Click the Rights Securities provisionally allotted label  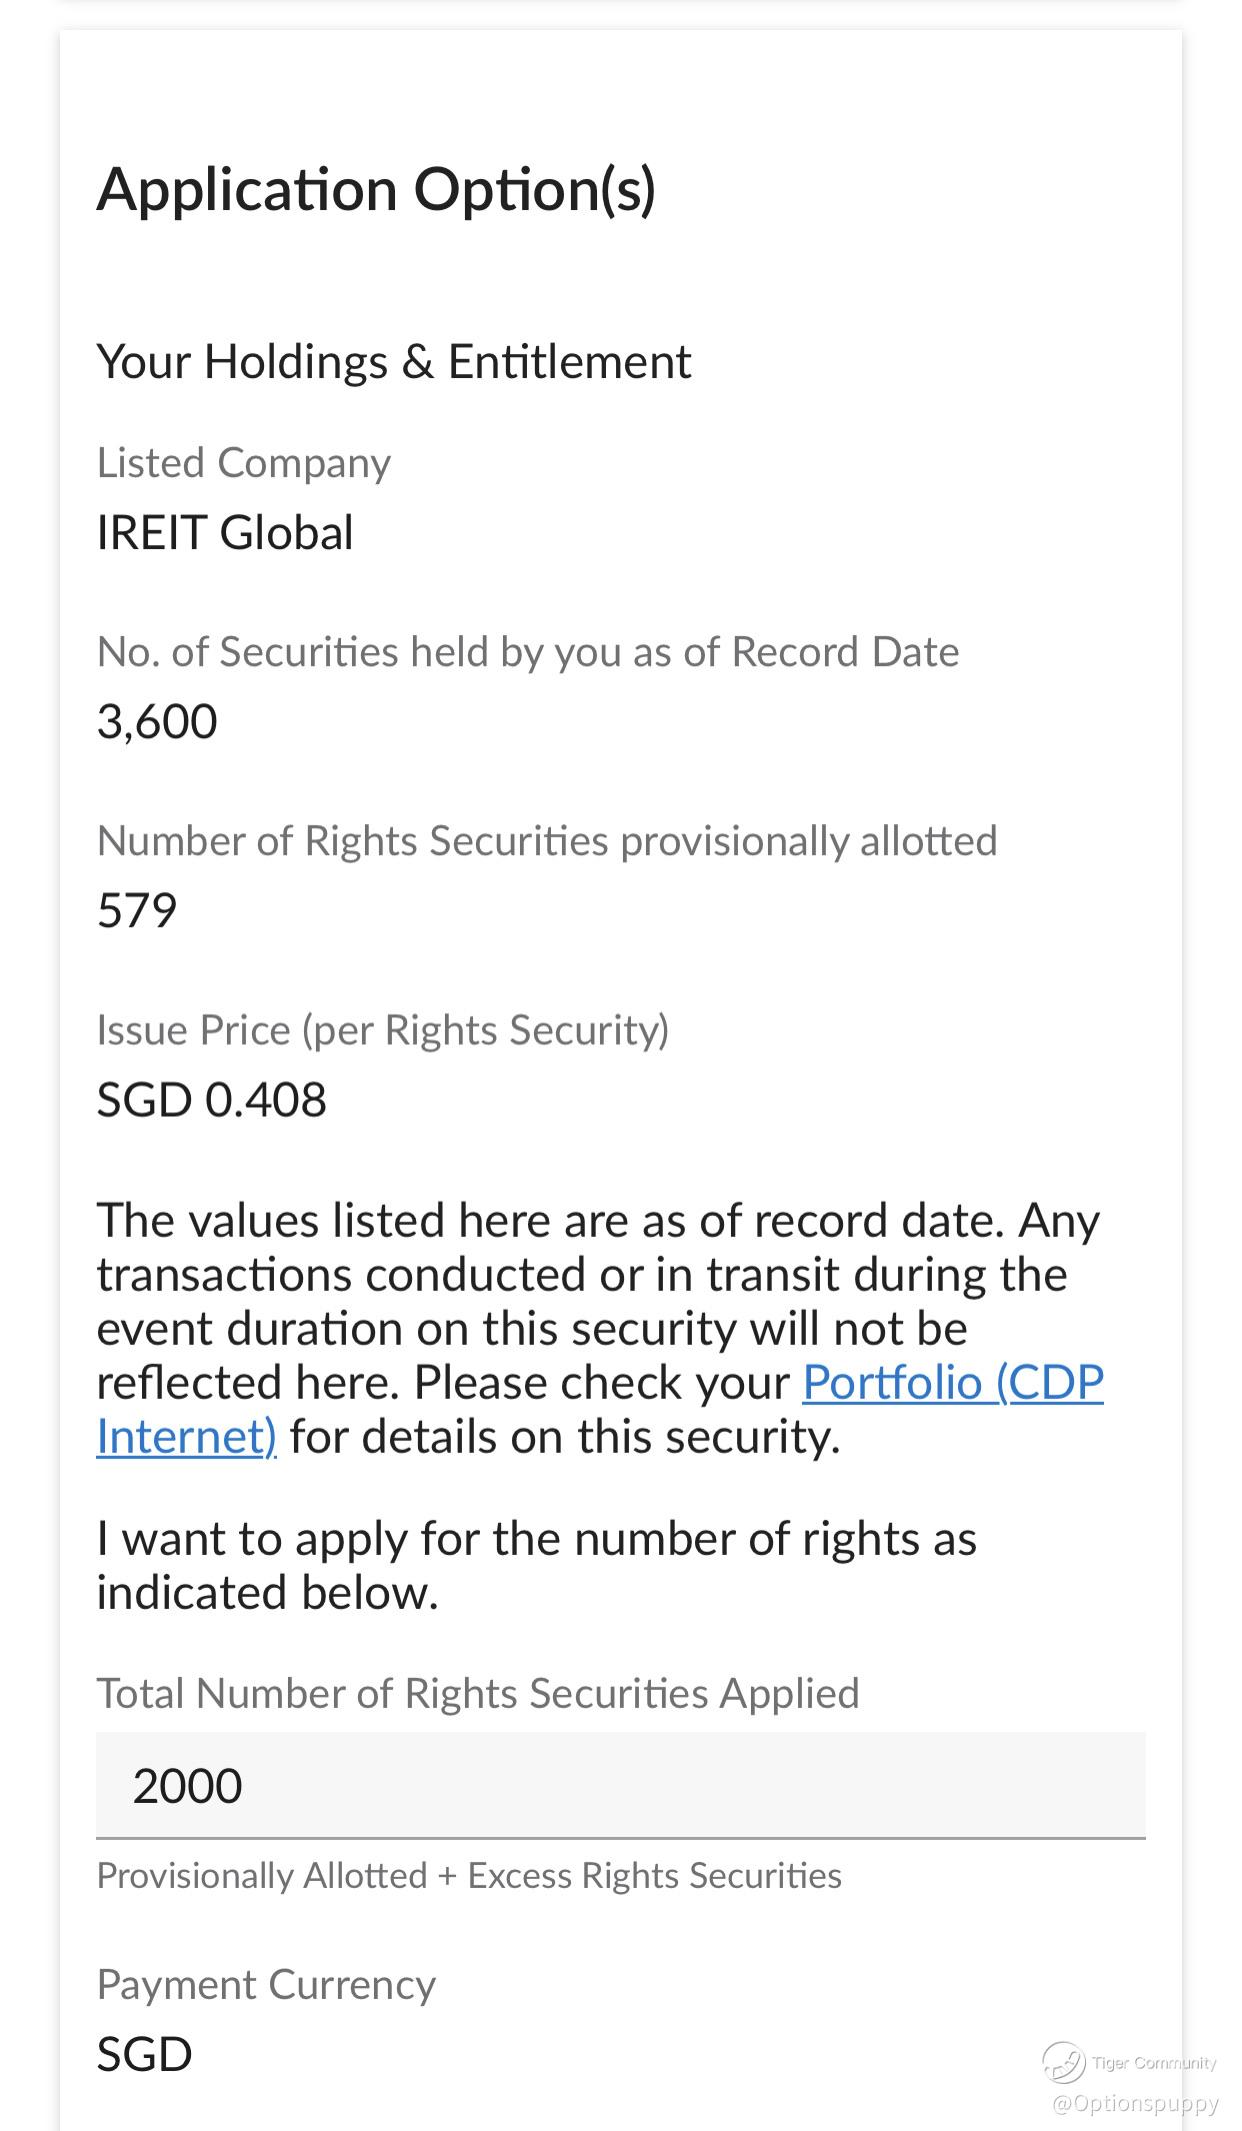click(546, 840)
